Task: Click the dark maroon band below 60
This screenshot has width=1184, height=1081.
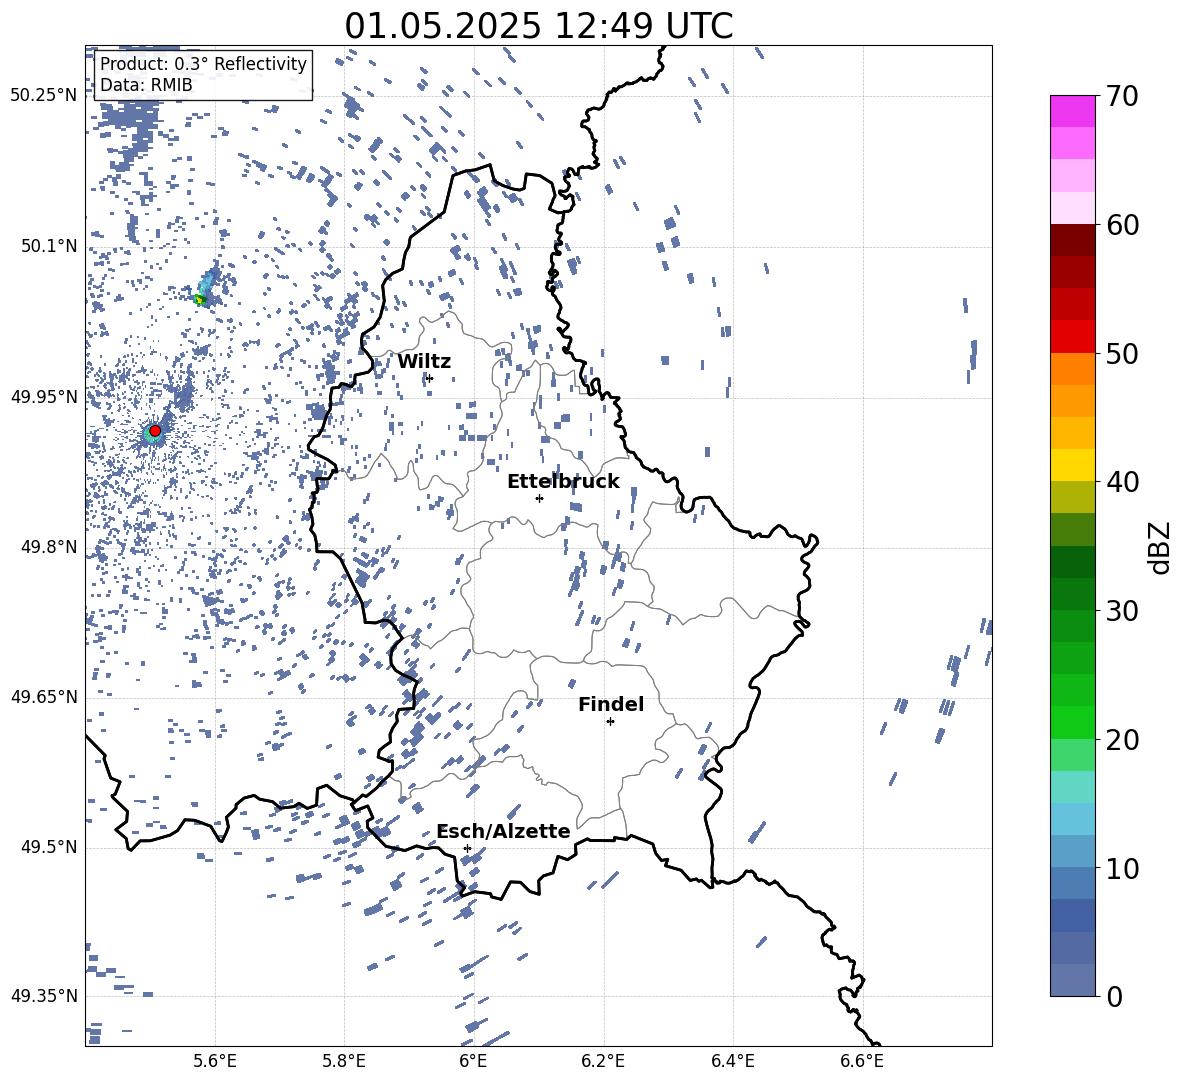Action: pyautogui.click(x=1072, y=240)
